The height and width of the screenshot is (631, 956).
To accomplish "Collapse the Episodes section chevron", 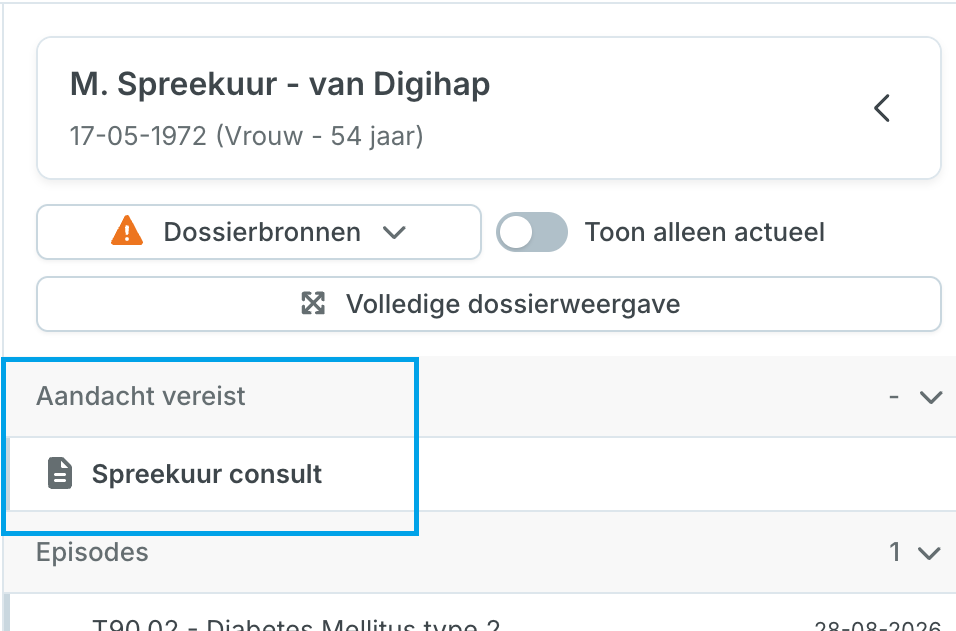I will point(929,553).
